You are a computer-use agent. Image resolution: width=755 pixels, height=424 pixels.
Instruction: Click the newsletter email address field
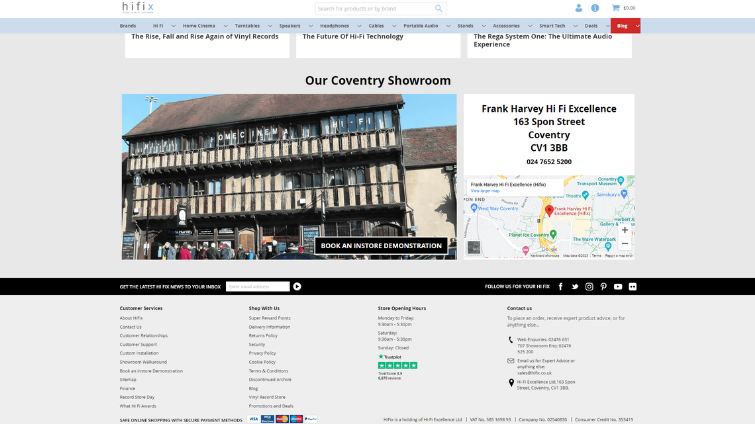258,286
